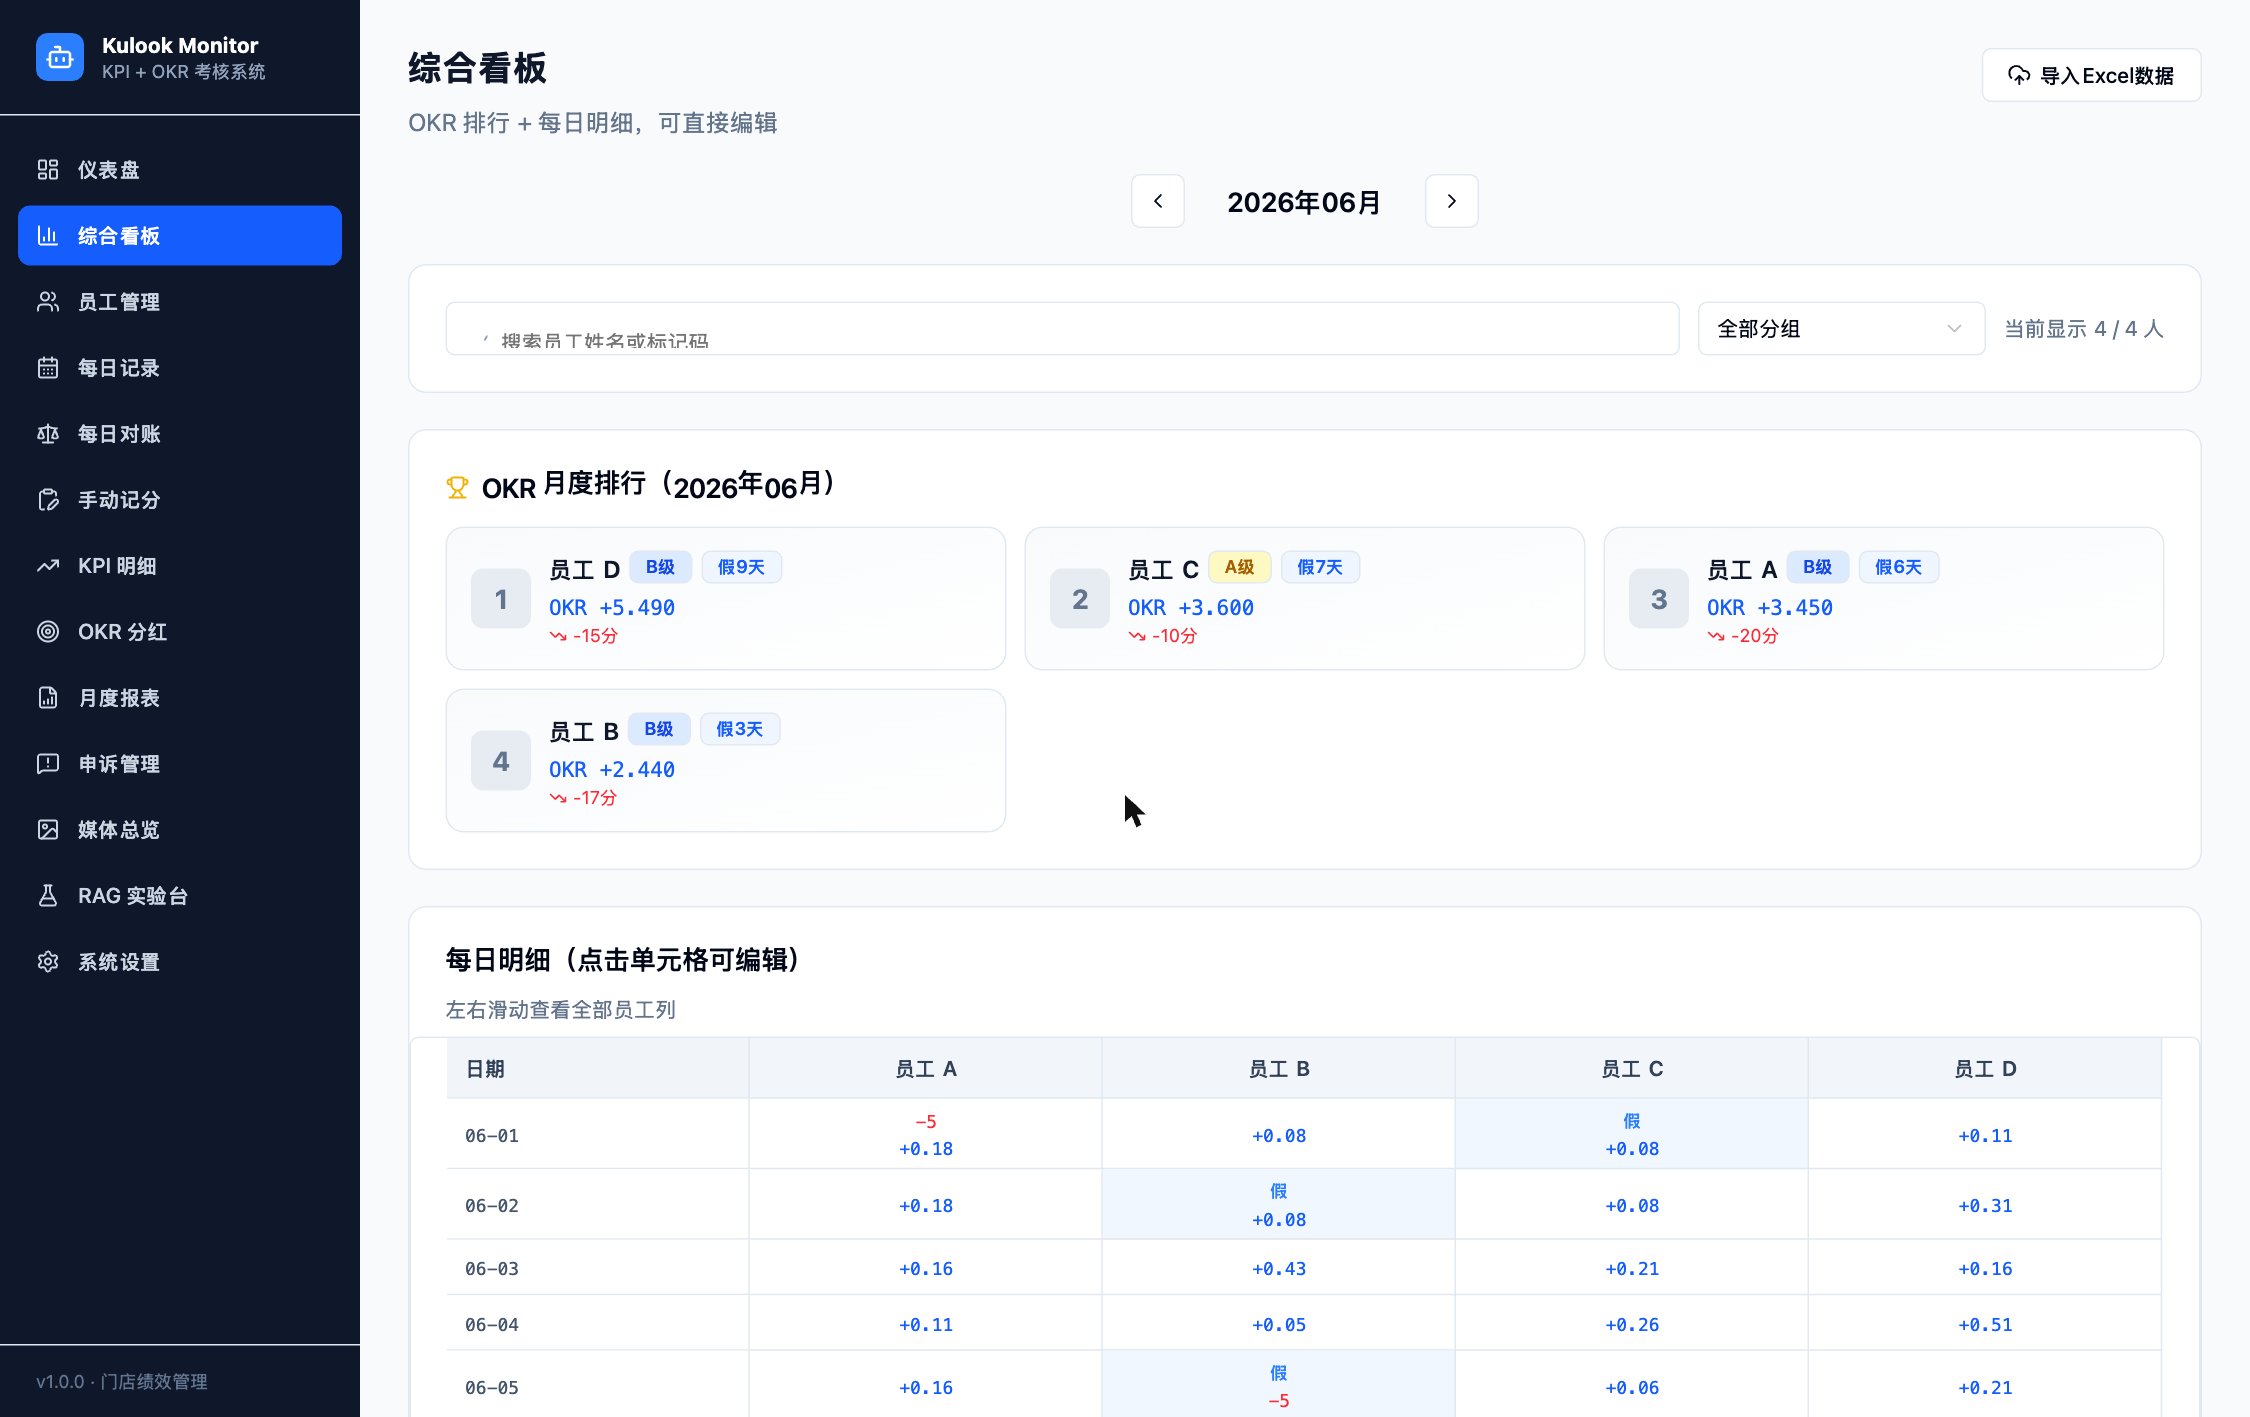Open 每日记录 in the sidebar
The image size is (2250, 1417).
[x=180, y=367]
